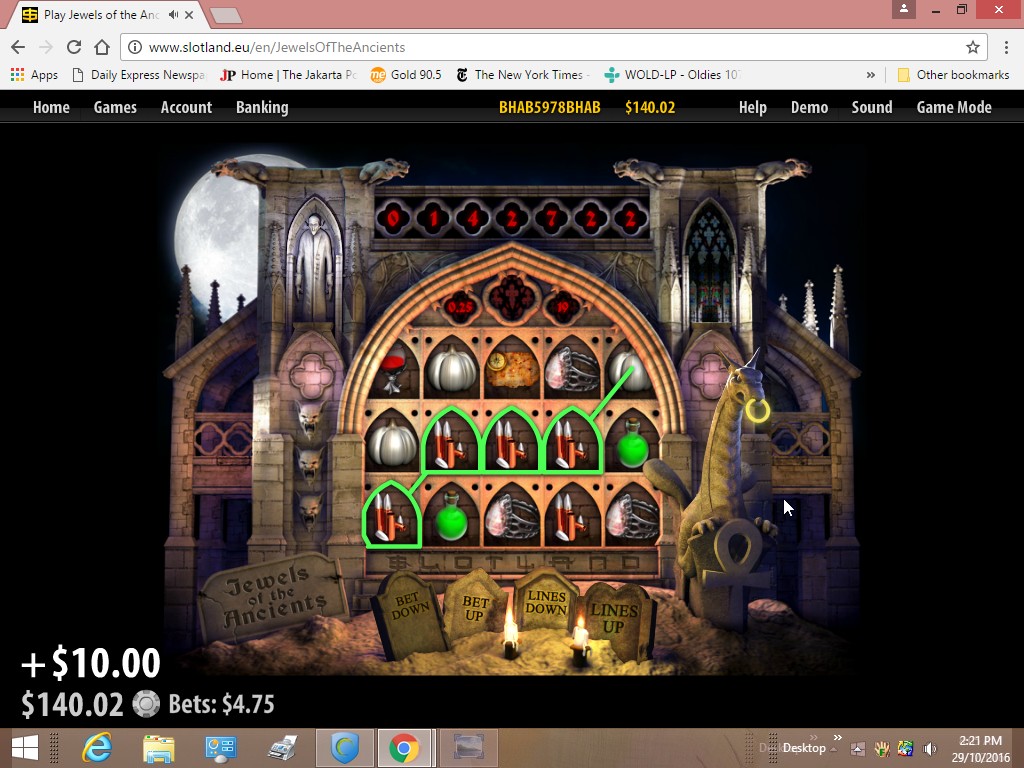Screen dimensions: 1024x768
Task: Expand the Desktop toolbar chevron
Action: (838, 738)
